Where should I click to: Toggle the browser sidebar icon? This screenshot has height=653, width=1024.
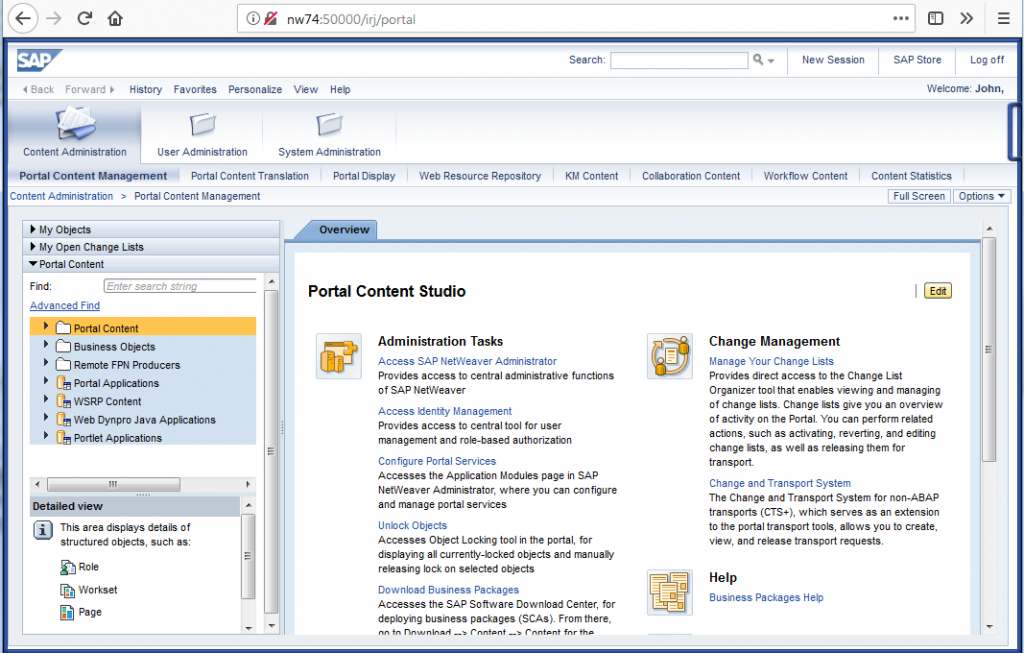point(935,18)
